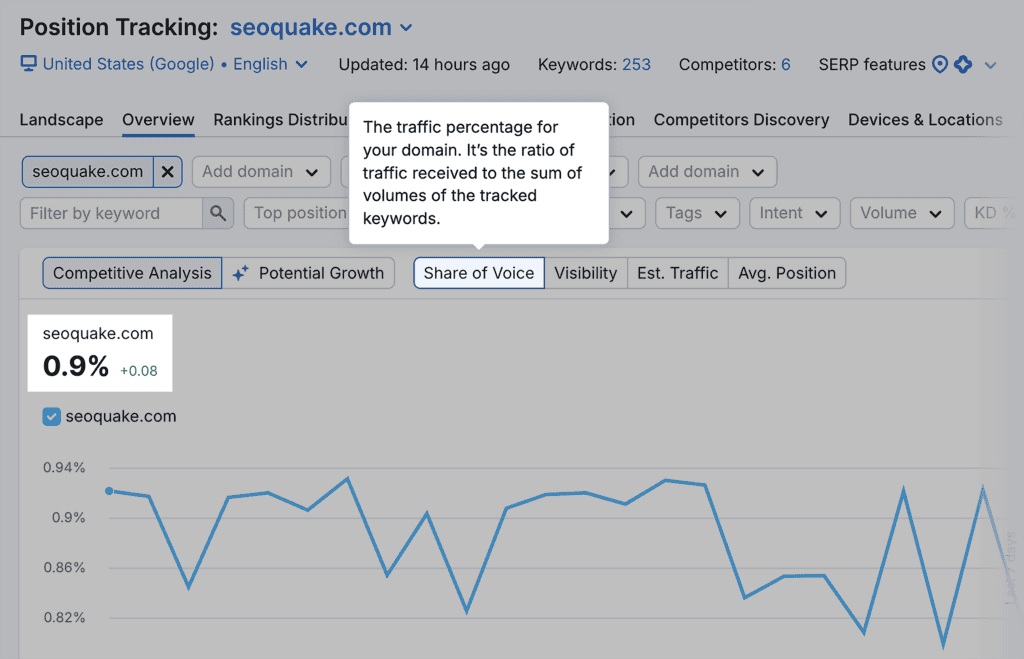Click the four-pointed star icon next to SERP features
This screenshot has height=659, width=1024.
(x=963, y=64)
